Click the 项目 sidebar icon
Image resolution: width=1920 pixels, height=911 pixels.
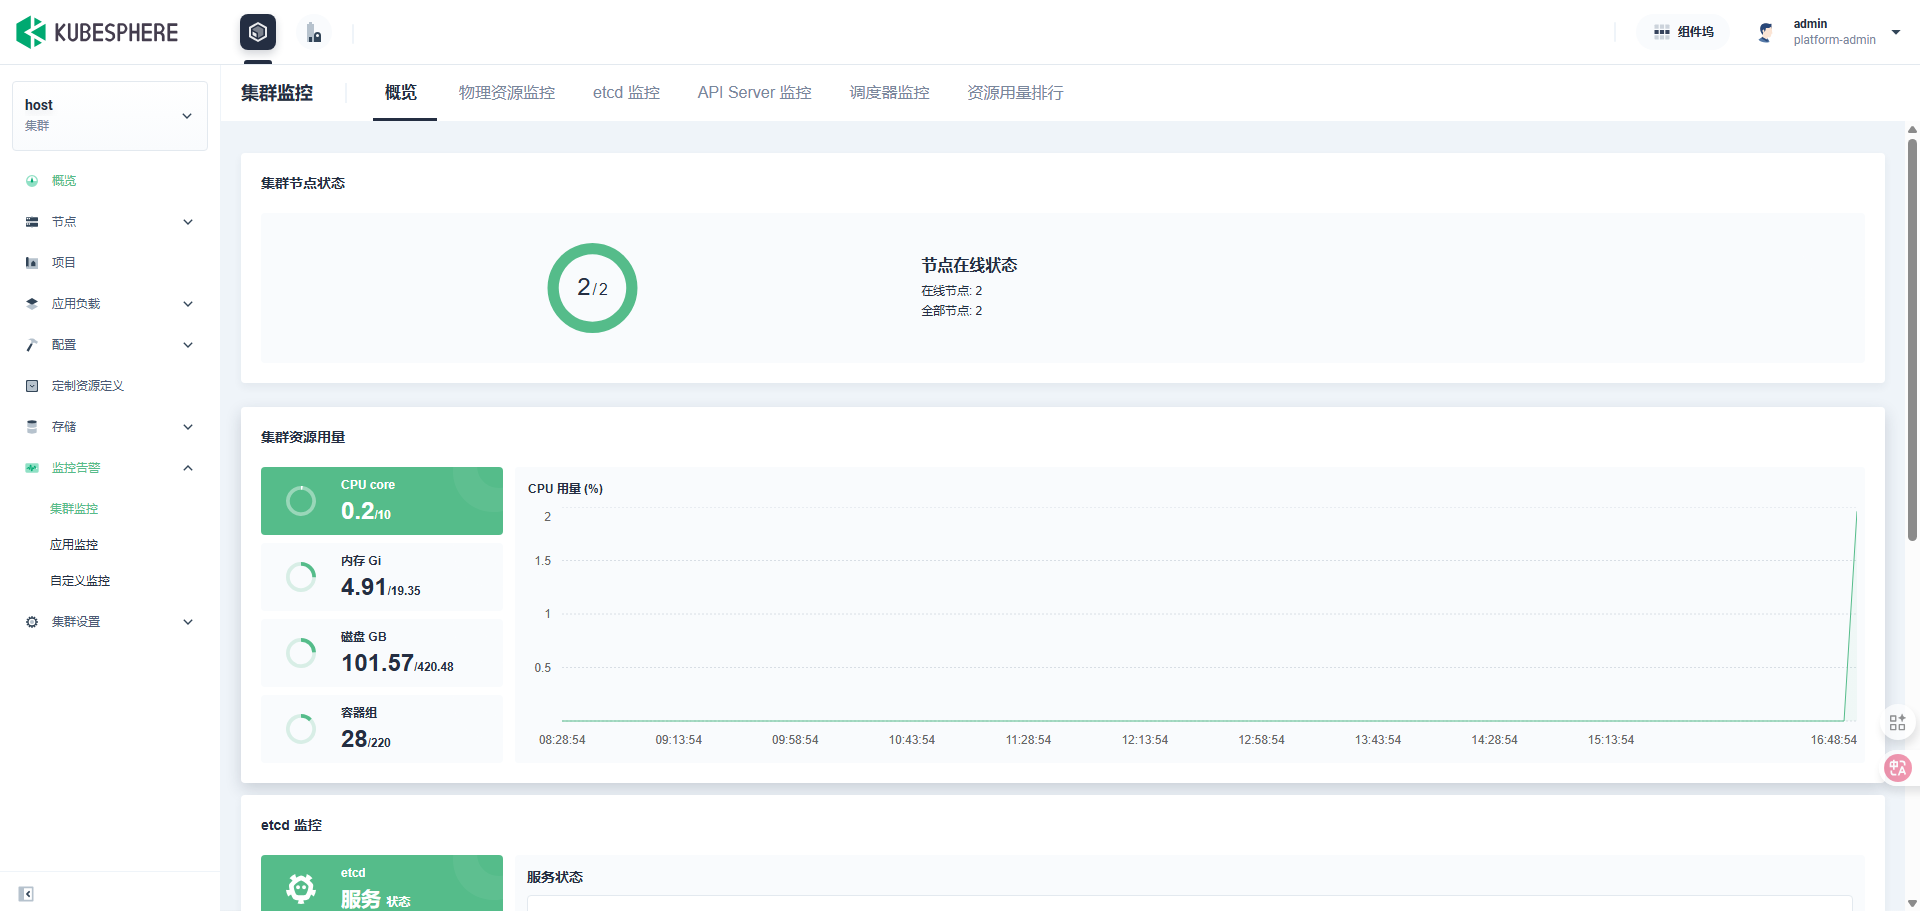coord(32,263)
